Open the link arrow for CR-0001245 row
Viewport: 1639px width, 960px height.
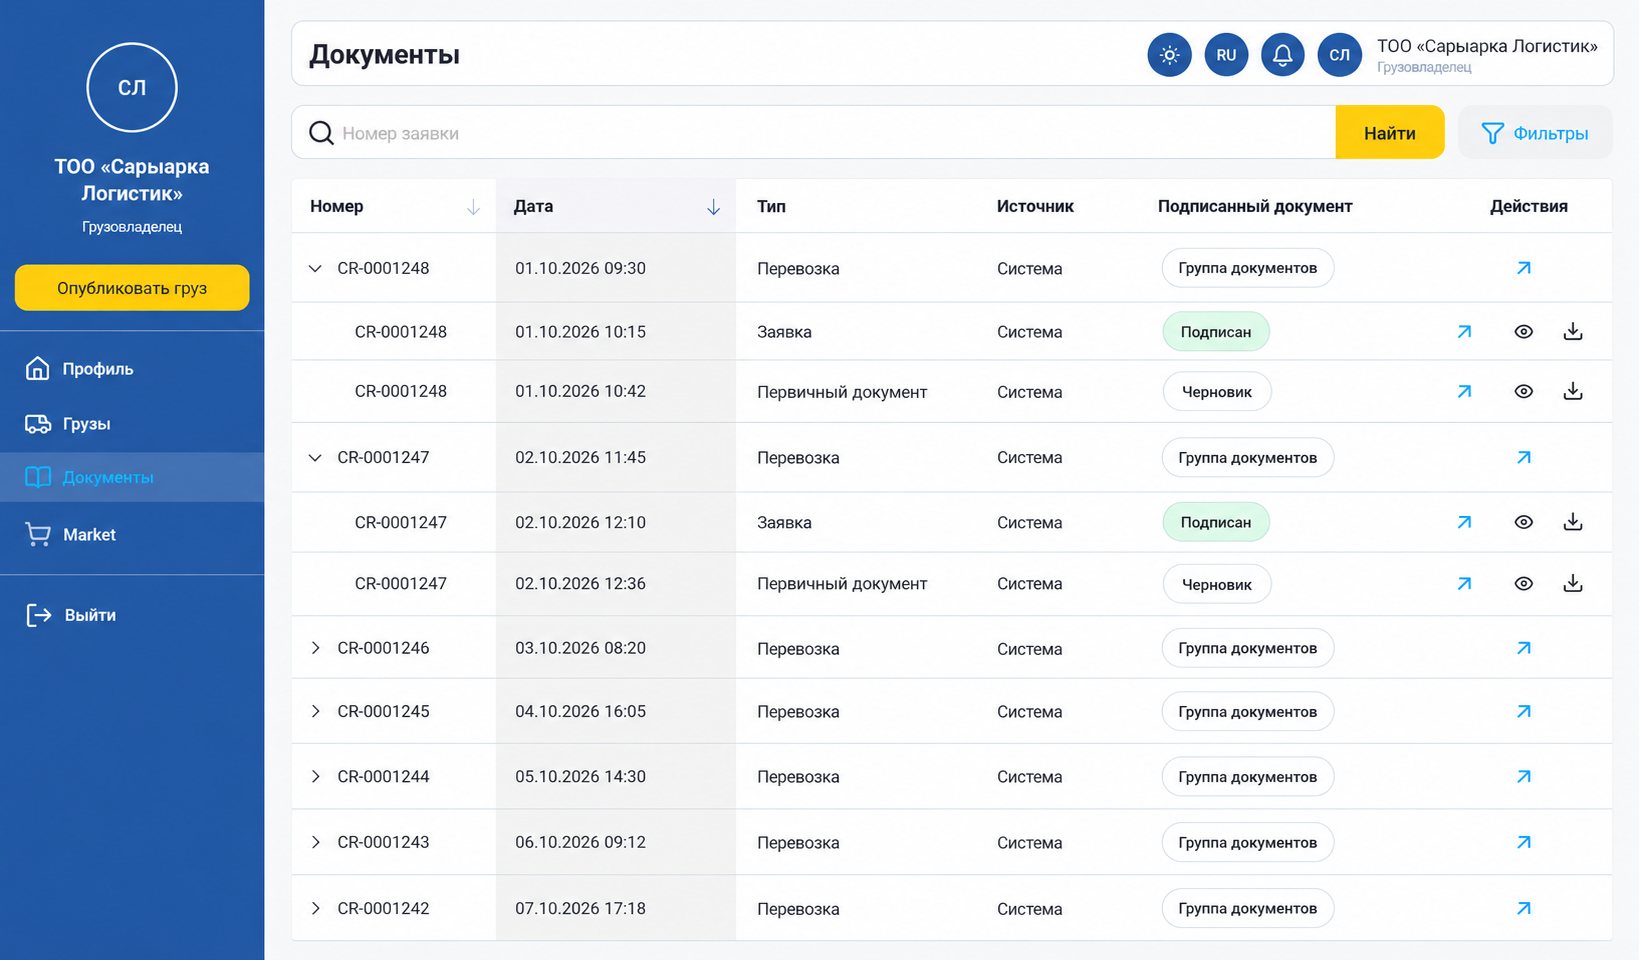[x=1523, y=712]
